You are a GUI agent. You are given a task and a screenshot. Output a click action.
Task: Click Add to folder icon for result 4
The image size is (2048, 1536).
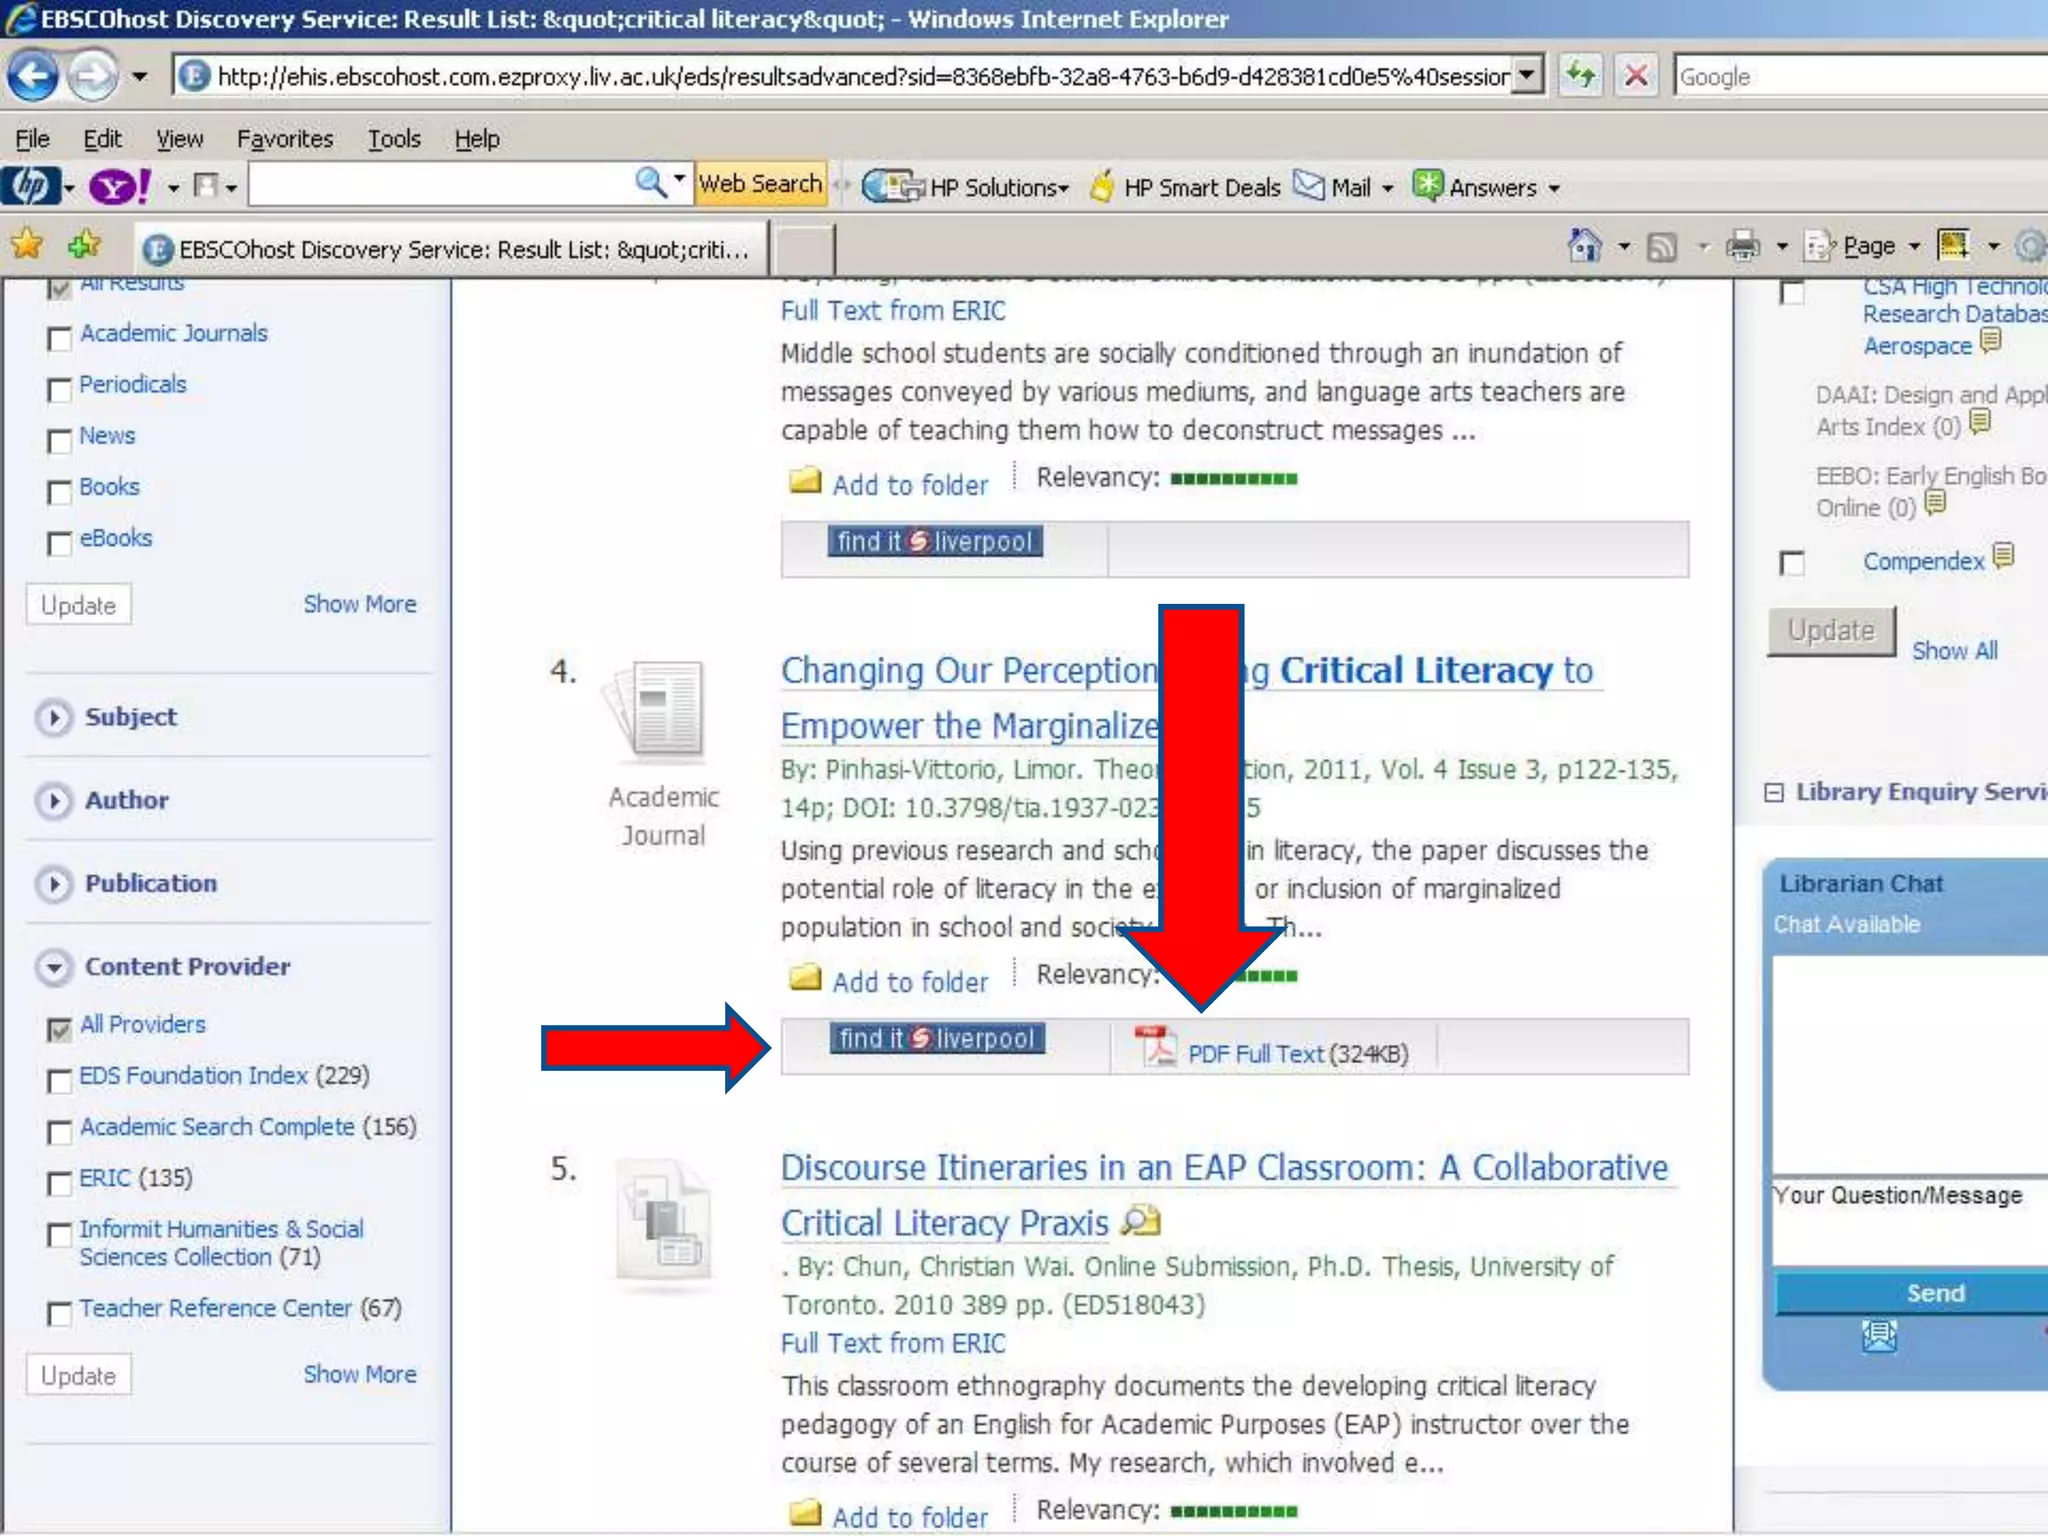[x=805, y=979]
